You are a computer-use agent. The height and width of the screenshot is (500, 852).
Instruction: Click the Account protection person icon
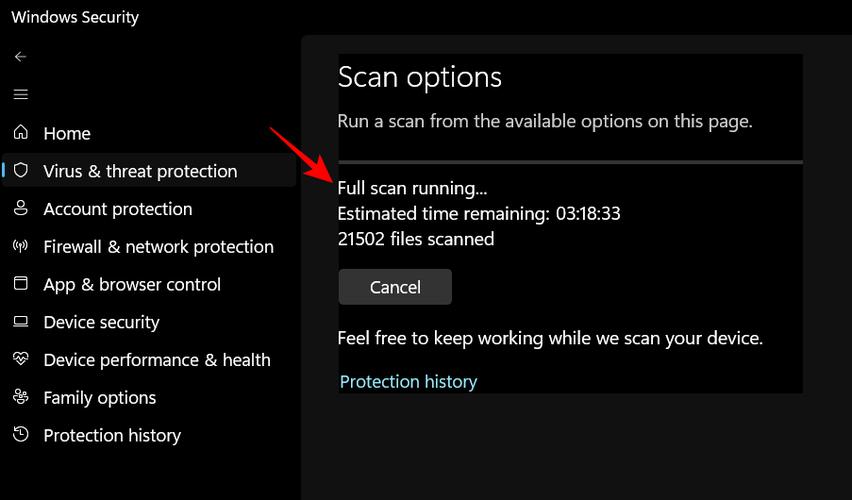point(21,208)
